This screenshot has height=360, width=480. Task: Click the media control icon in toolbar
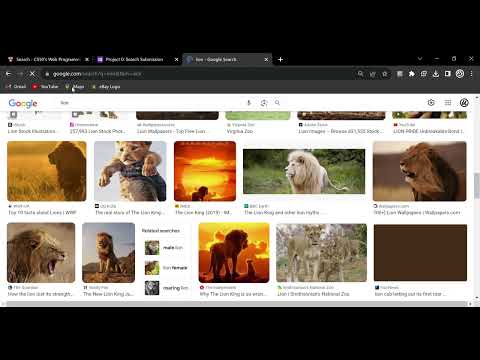pos(424,74)
